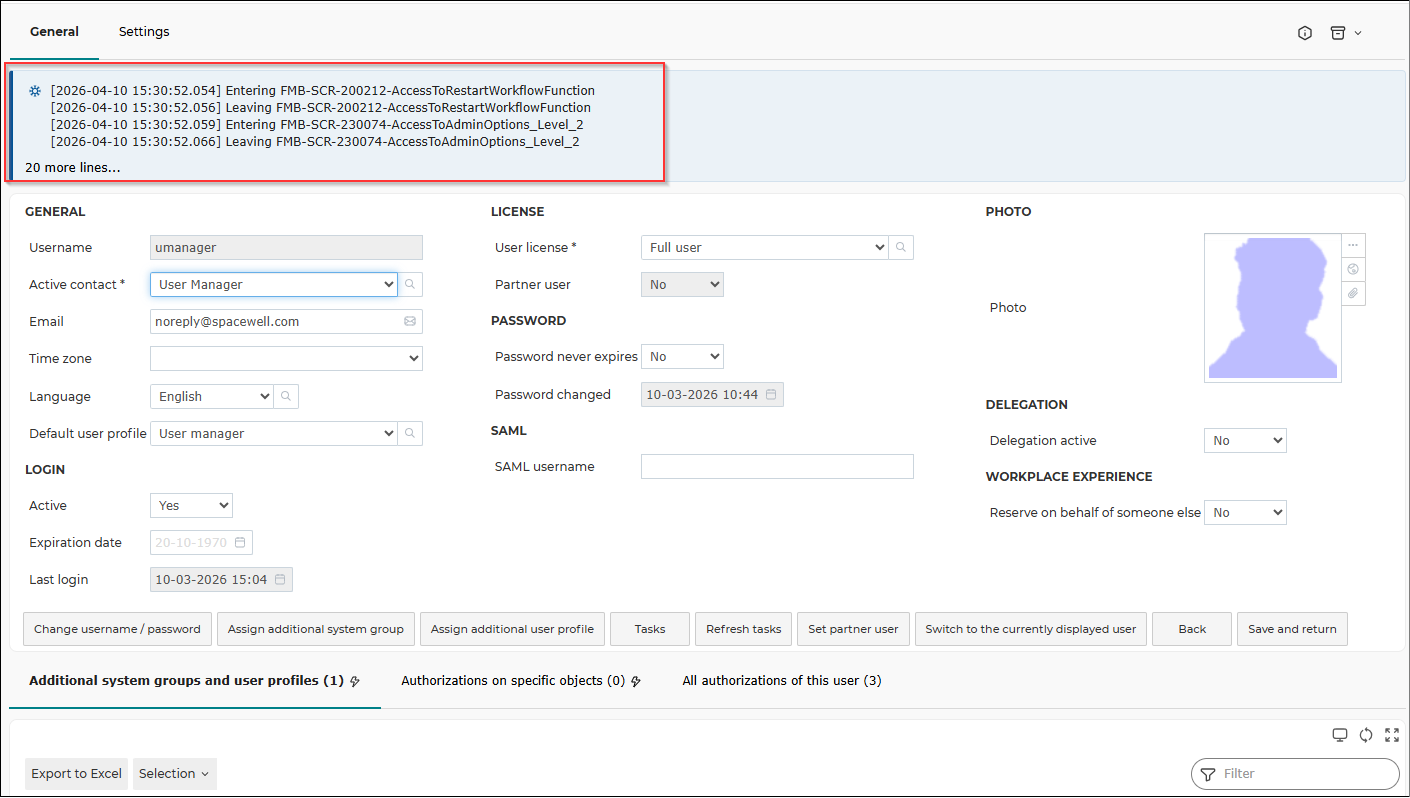Click the attachment paperclip icon by photo
Viewport: 1410px width, 798px height.
(1353, 293)
